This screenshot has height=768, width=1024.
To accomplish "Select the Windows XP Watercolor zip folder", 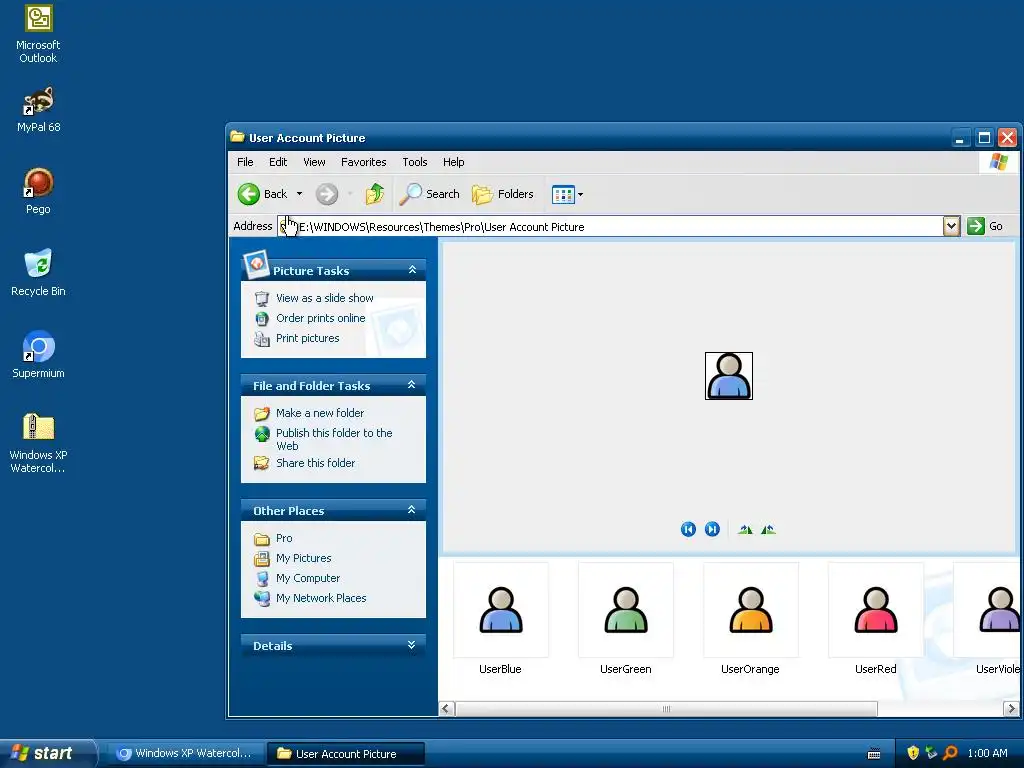I will 38,443.
